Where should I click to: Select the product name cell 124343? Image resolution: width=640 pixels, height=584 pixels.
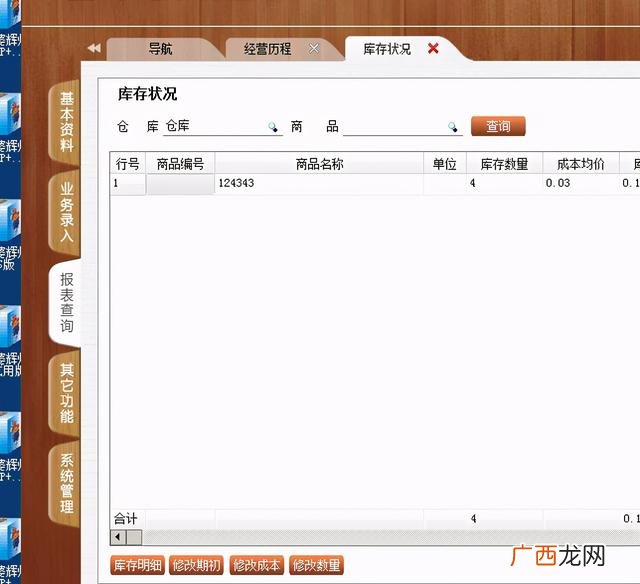[319, 183]
